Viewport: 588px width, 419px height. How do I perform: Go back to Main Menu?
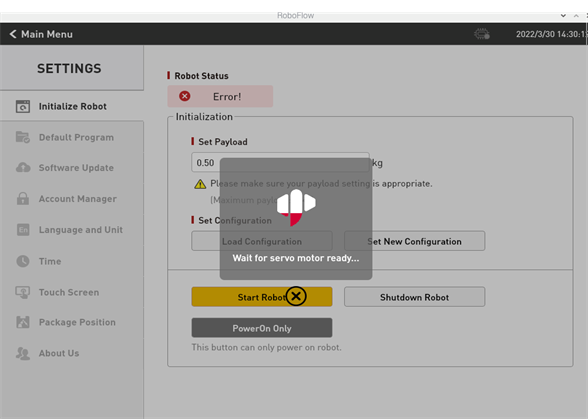[41, 34]
